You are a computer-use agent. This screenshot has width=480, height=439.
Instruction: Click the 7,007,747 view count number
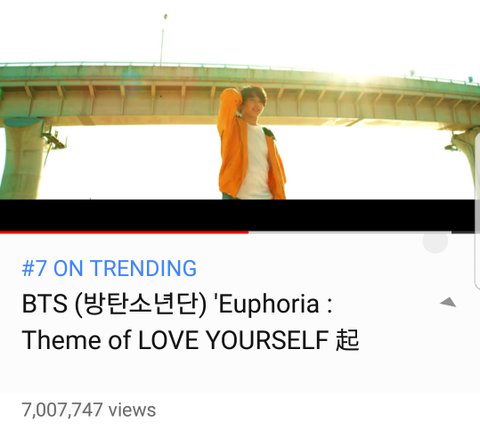pyautogui.click(x=62, y=409)
